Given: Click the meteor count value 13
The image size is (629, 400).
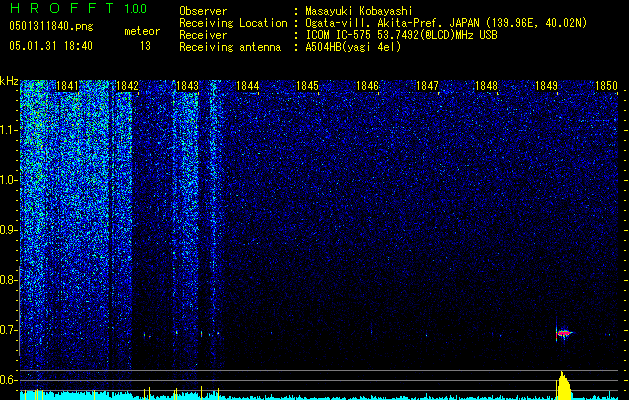Looking at the screenshot, I should tap(145, 46).
